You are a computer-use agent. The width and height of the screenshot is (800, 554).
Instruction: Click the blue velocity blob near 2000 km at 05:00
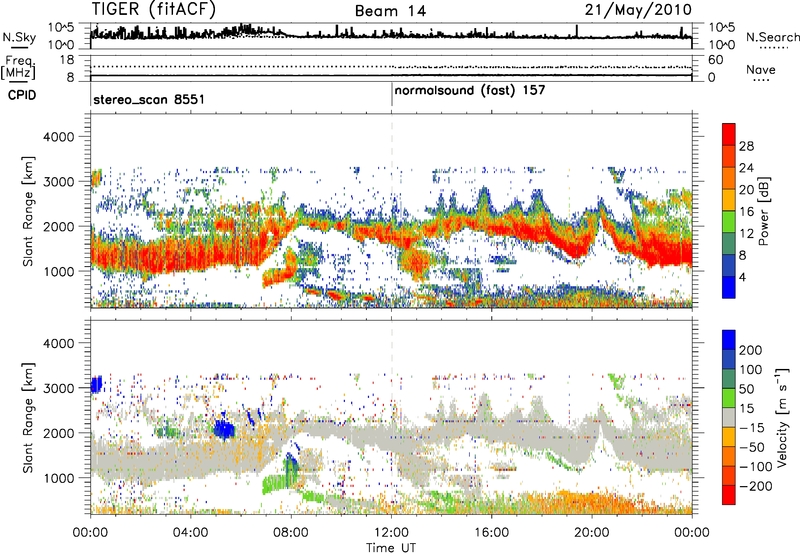(x=223, y=429)
